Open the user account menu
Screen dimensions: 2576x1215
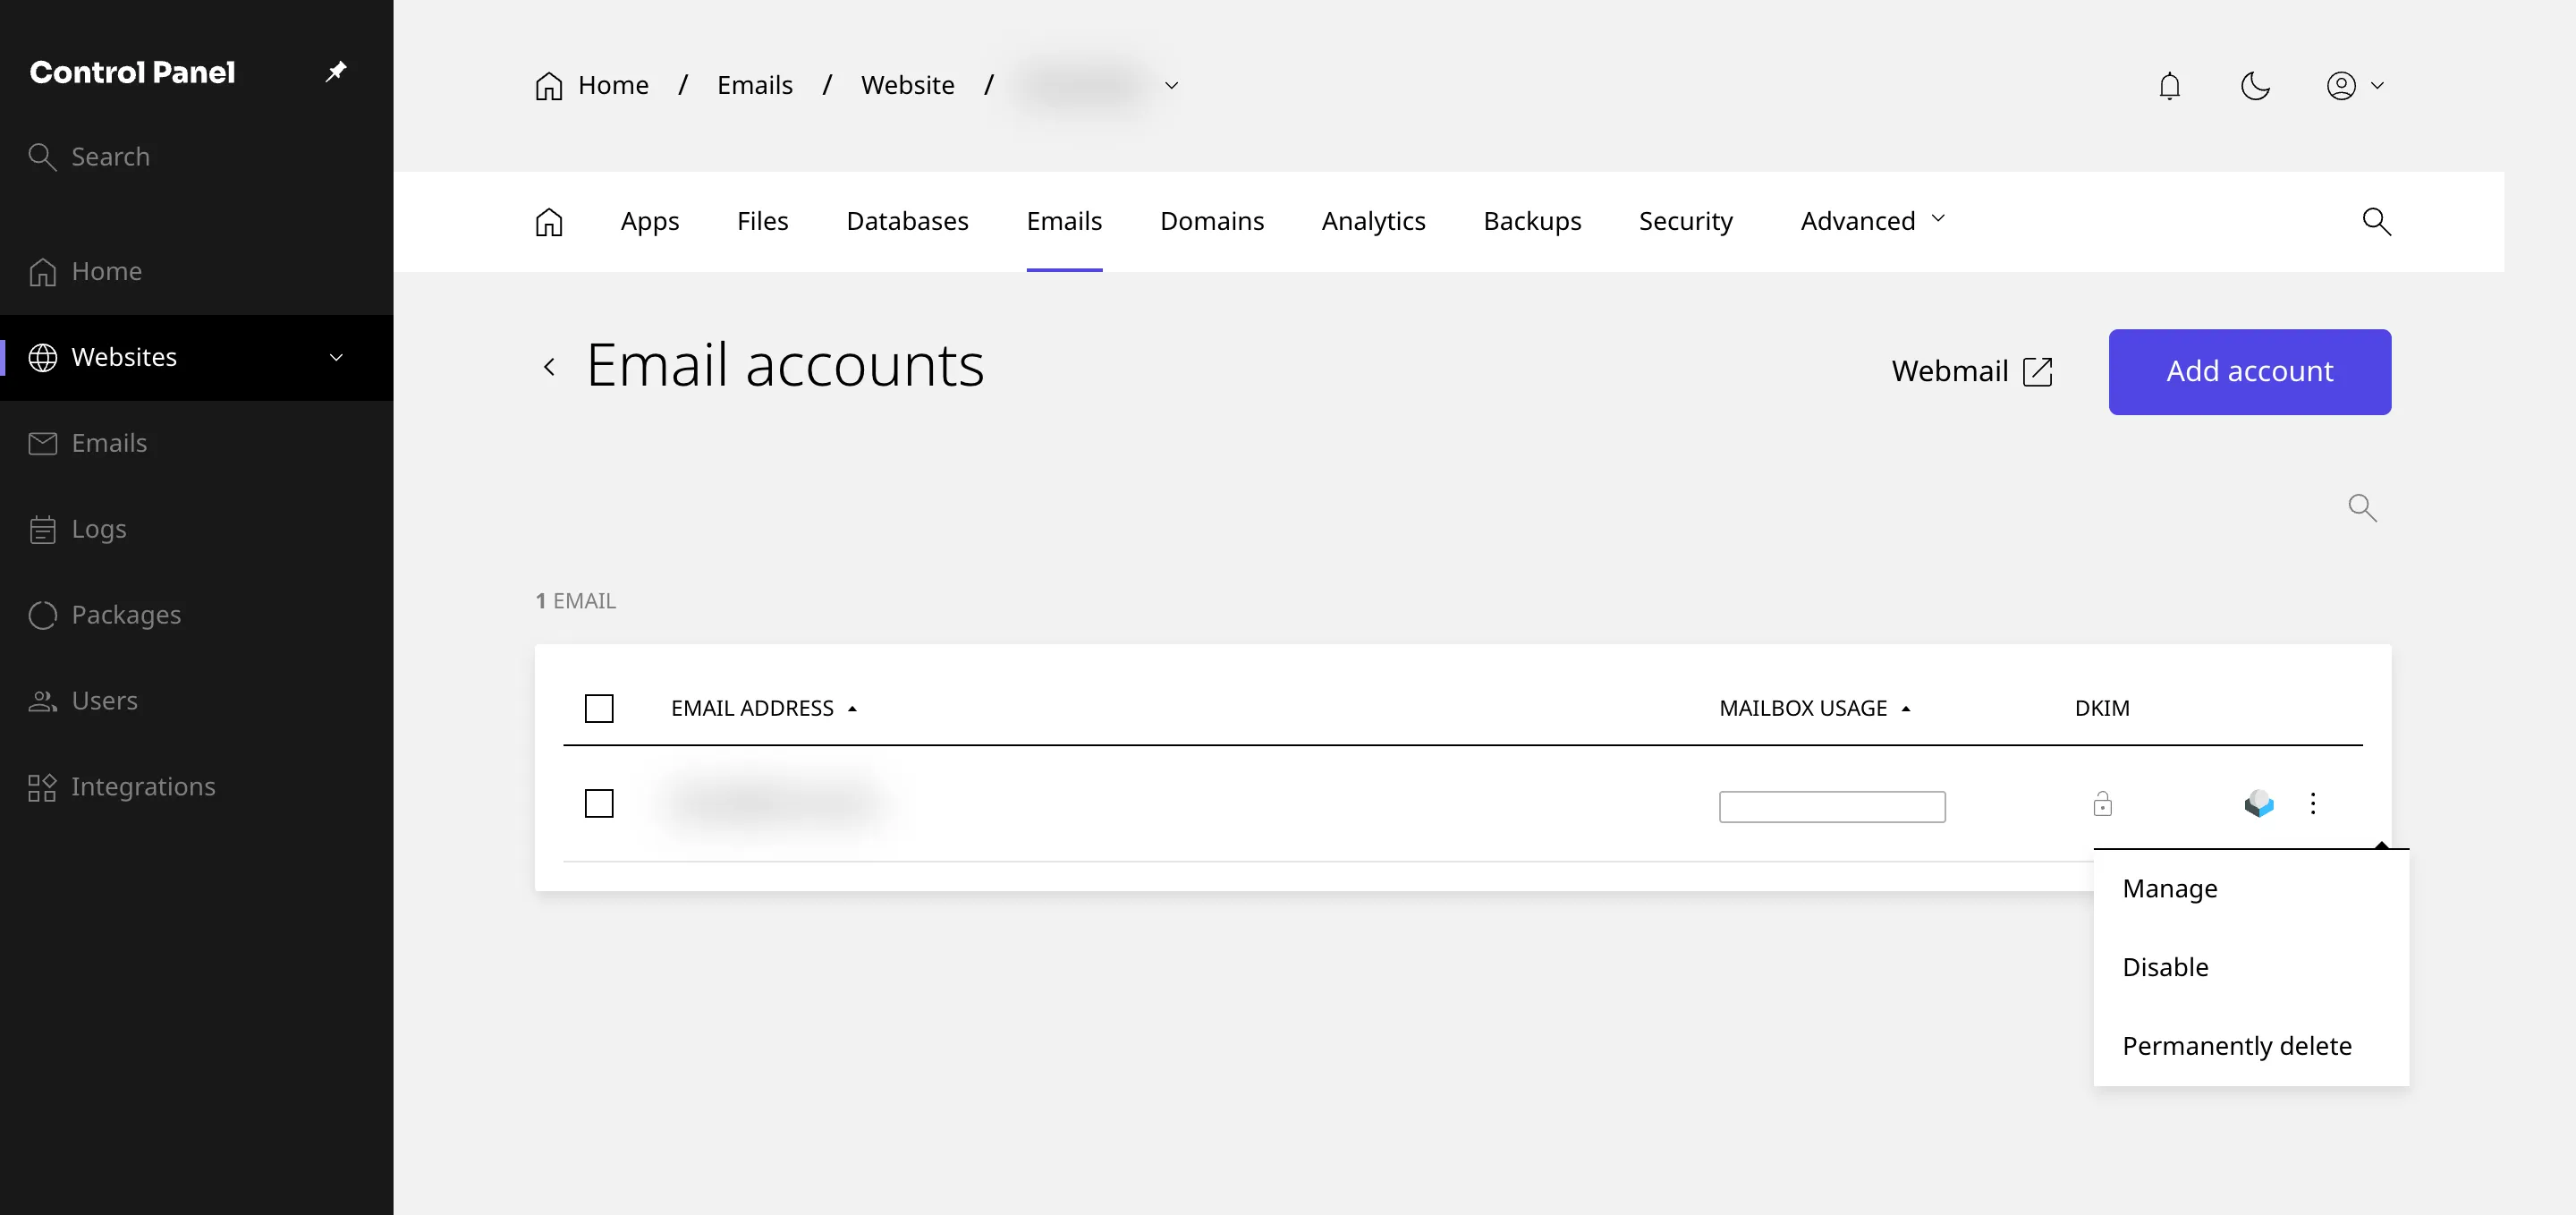(x=2355, y=86)
